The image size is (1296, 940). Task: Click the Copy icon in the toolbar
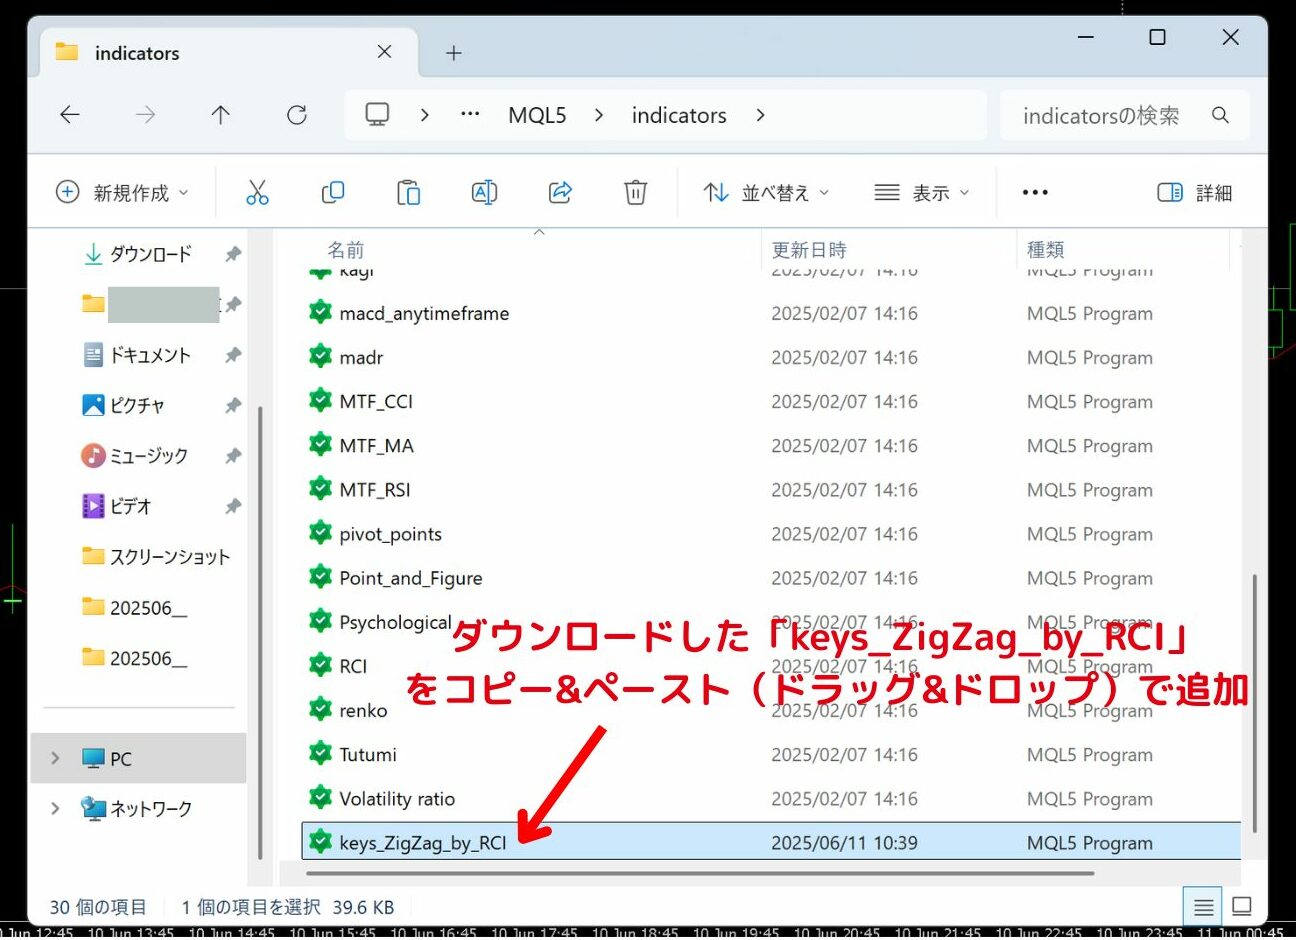point(333,192)
